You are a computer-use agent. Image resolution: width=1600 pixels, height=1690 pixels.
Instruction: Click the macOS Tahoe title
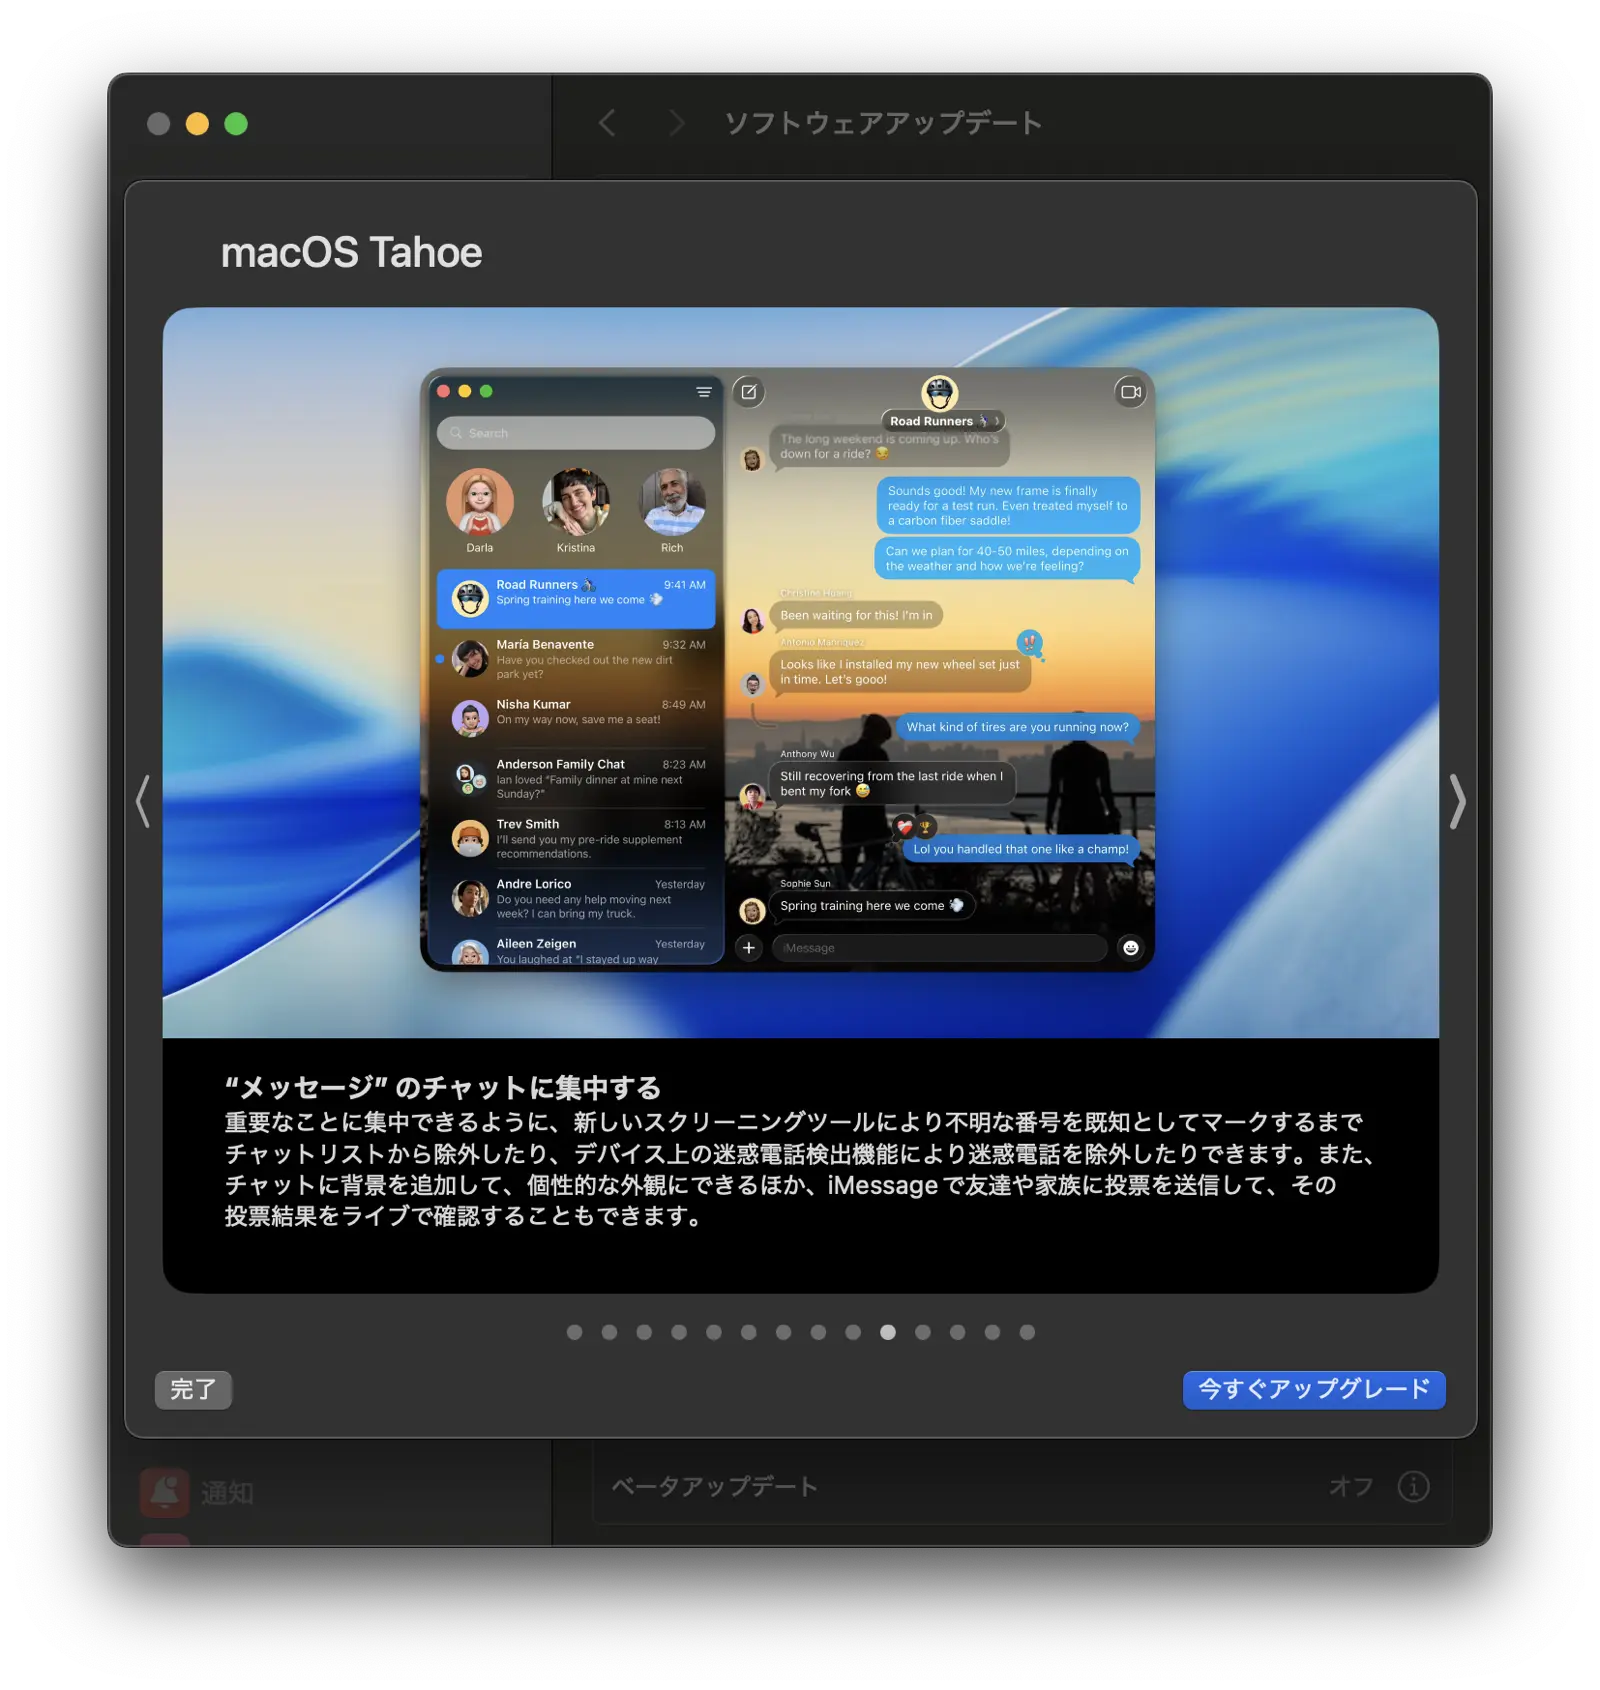click(x=351, y=253)
